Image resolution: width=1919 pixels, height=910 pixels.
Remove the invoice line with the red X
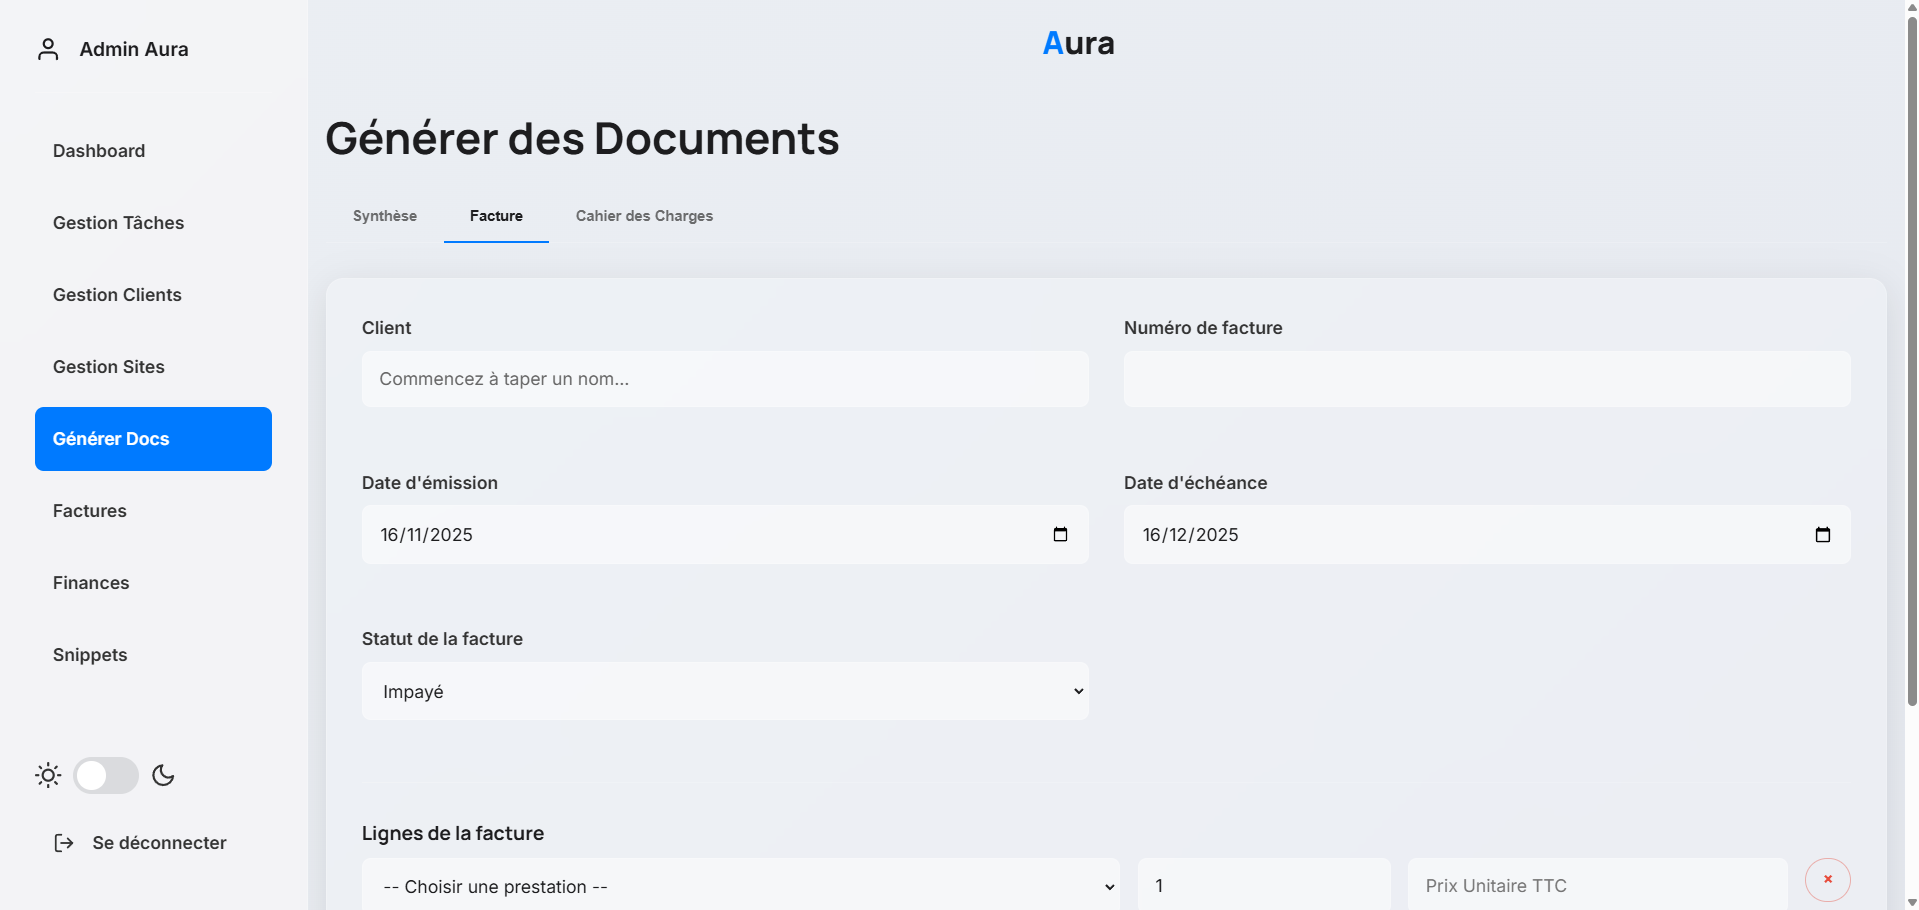[1827, 879]
